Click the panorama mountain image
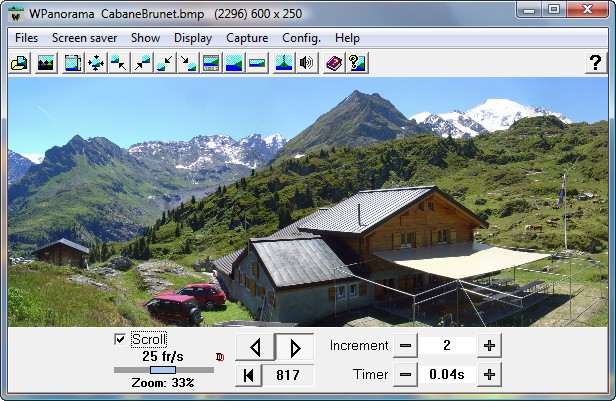616x401 pixels. pyautogui.click(x=308, y=202)
